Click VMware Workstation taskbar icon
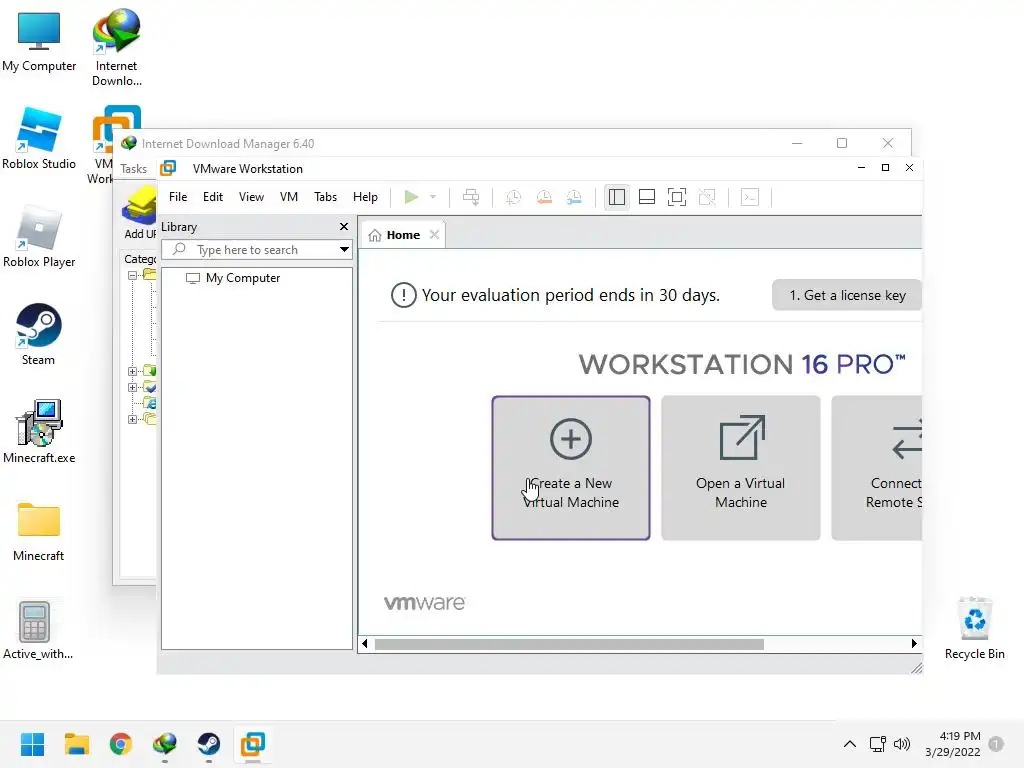The height and width of the screenshot is (768, 1024). point(253,744)
